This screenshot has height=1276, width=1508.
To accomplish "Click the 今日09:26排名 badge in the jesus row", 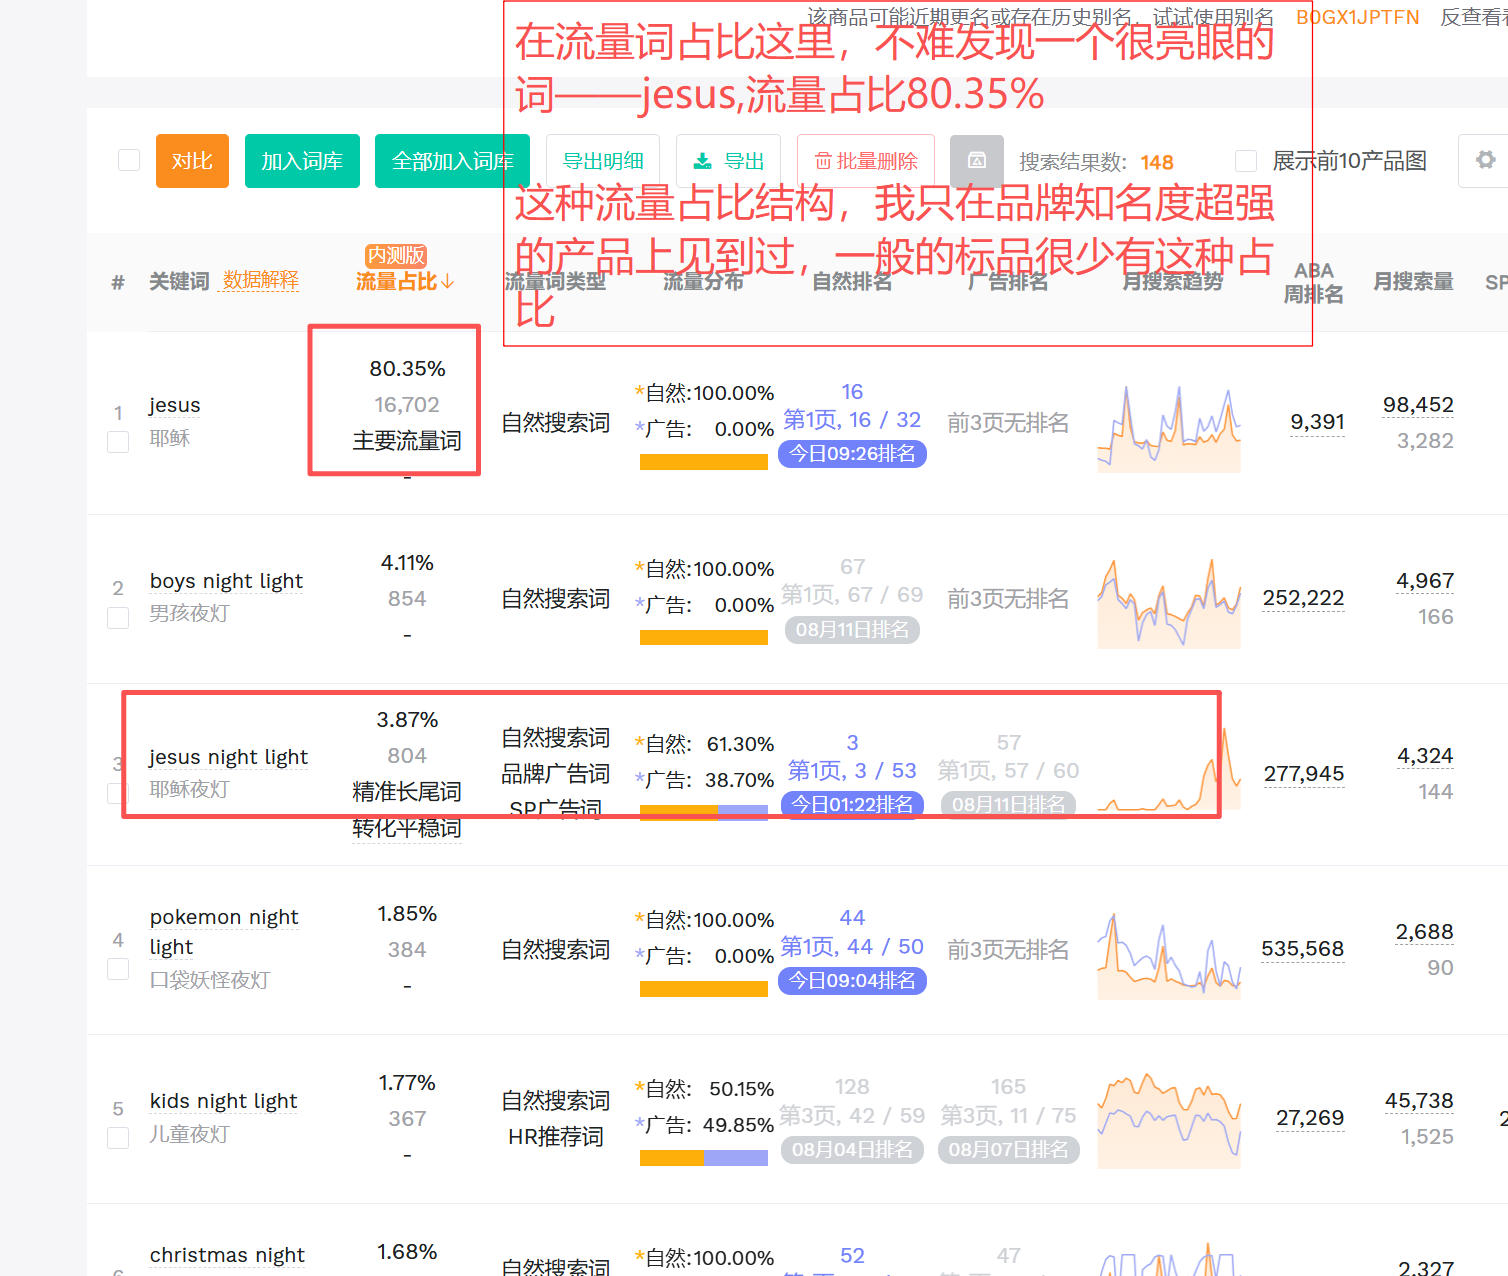I will [852, 454].
